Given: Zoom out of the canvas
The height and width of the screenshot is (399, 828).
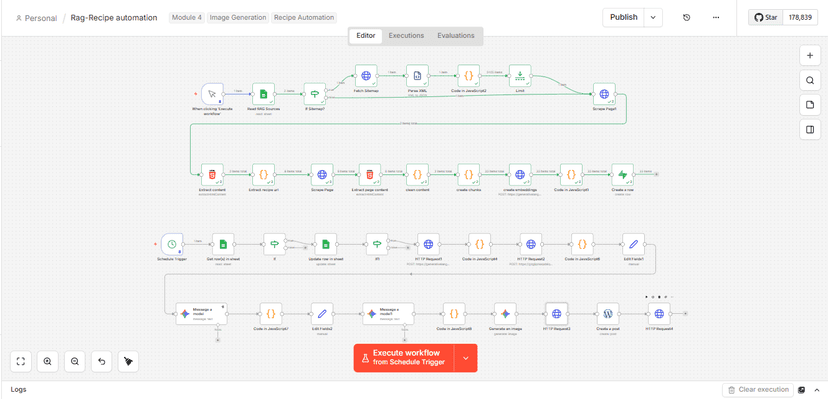Looking at the screenshot, I should (75, 362).
